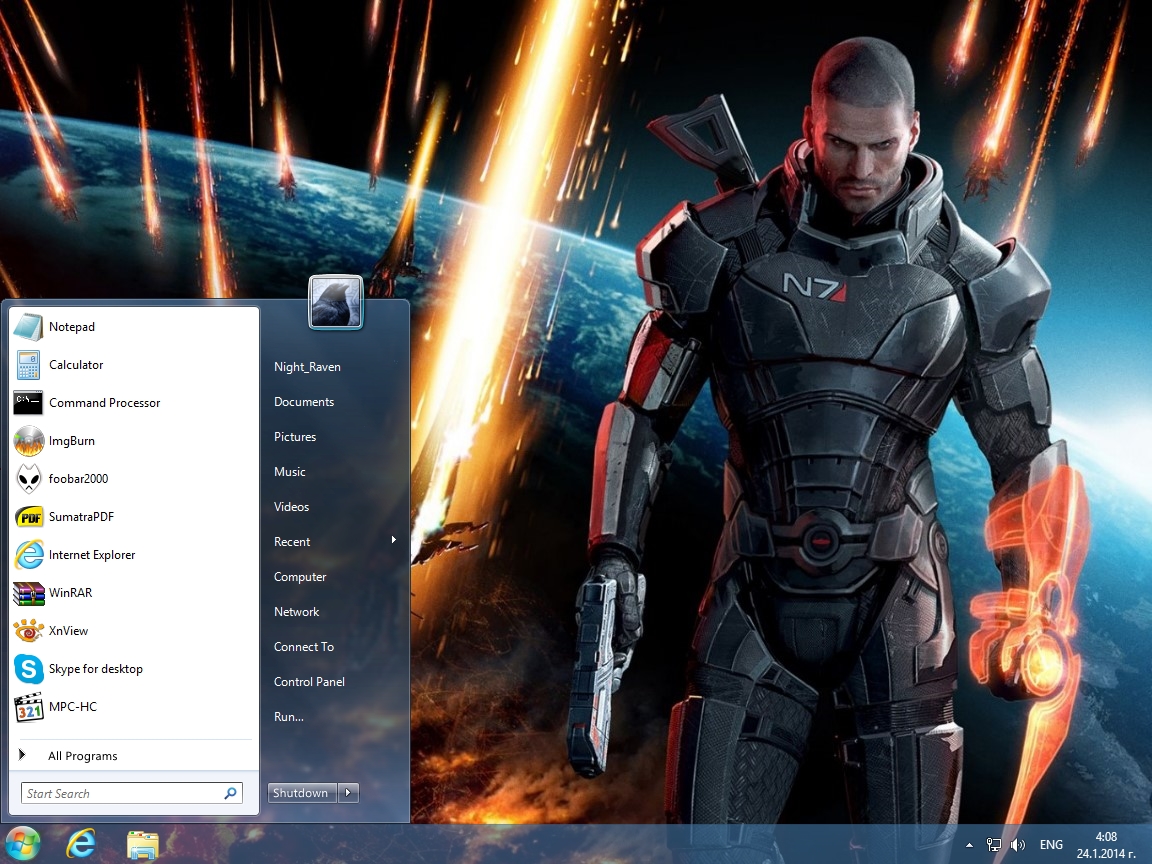
Task: Open Music from the Start menu
Action: point(289,472)
